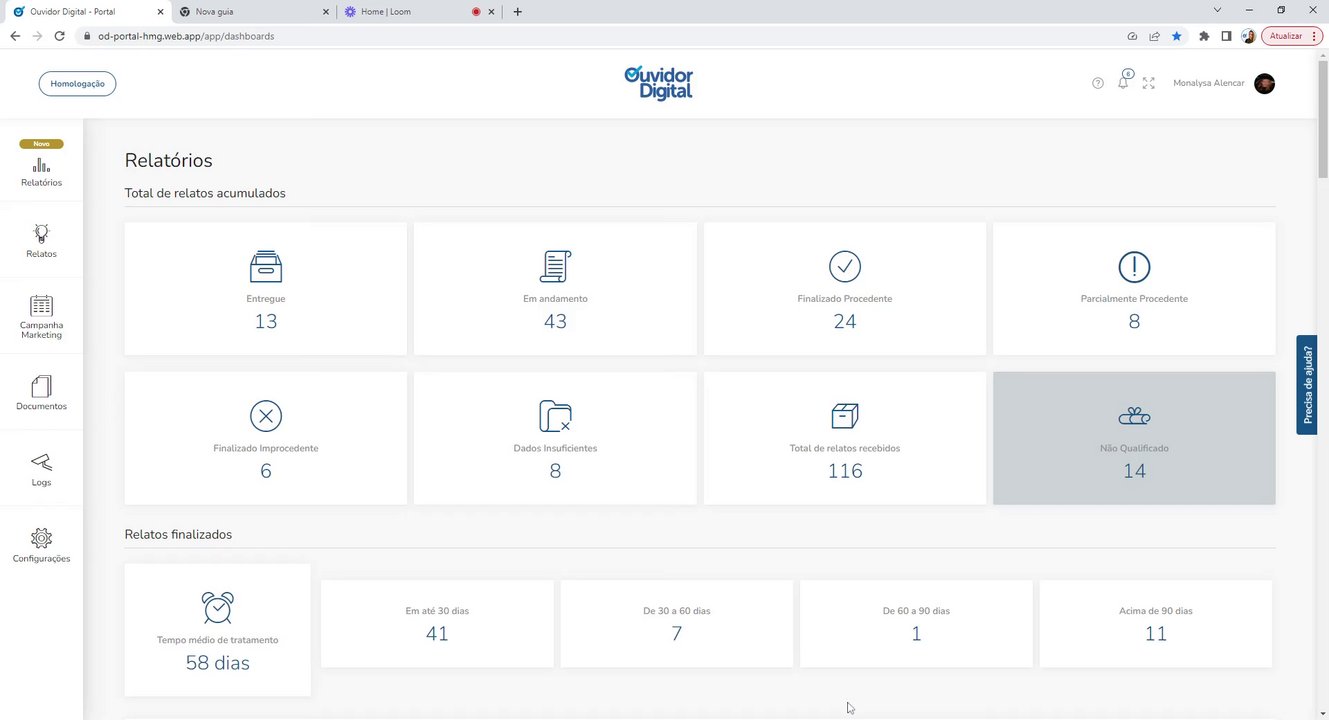Open a new browser tab with plus button

pos(517,12)
